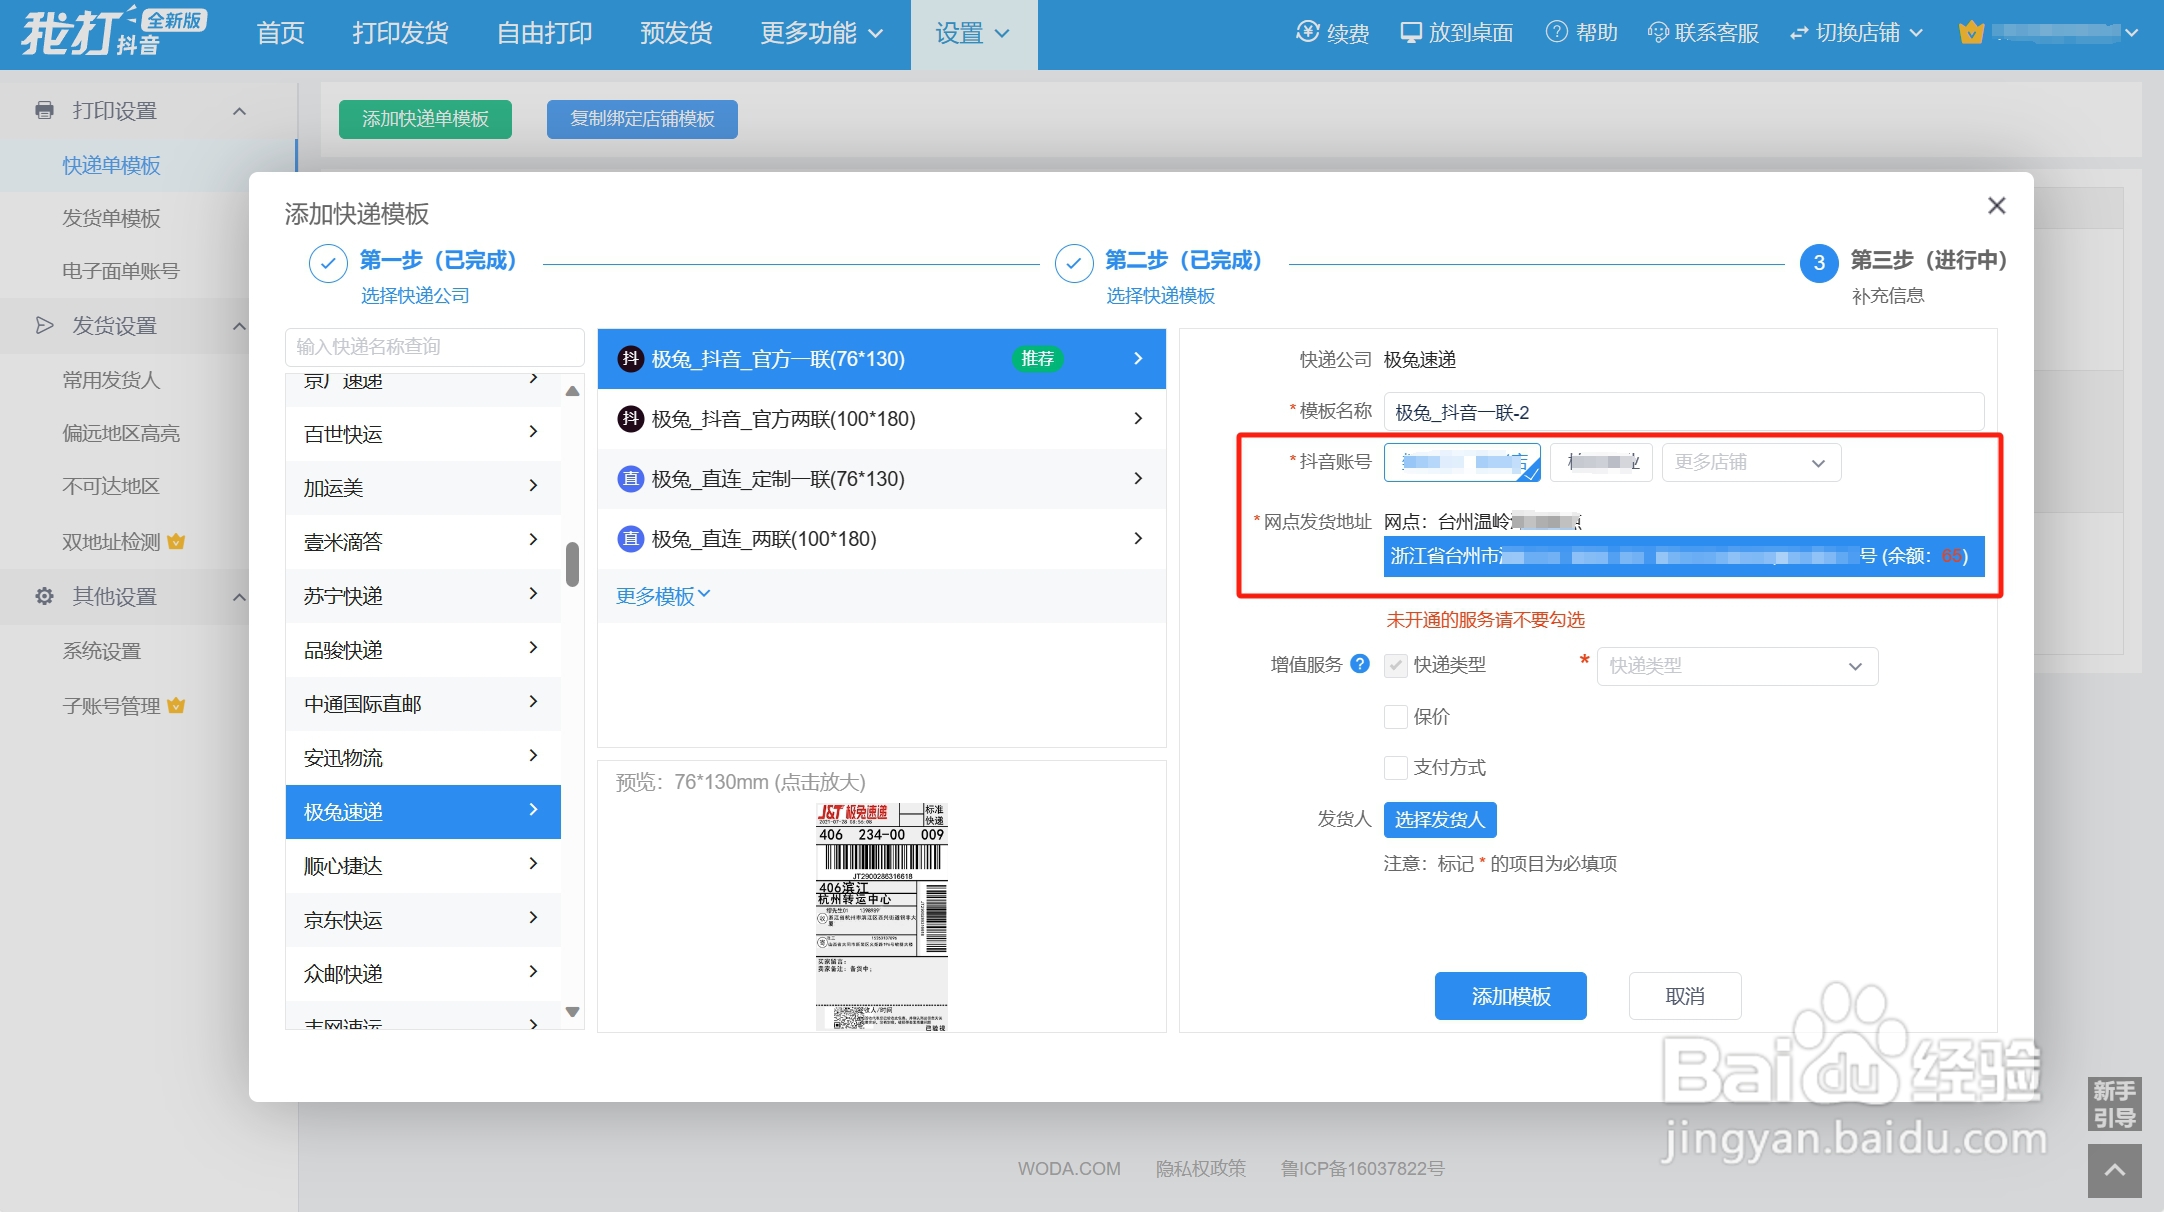Click the 添加模板 button

point(1510,995)
